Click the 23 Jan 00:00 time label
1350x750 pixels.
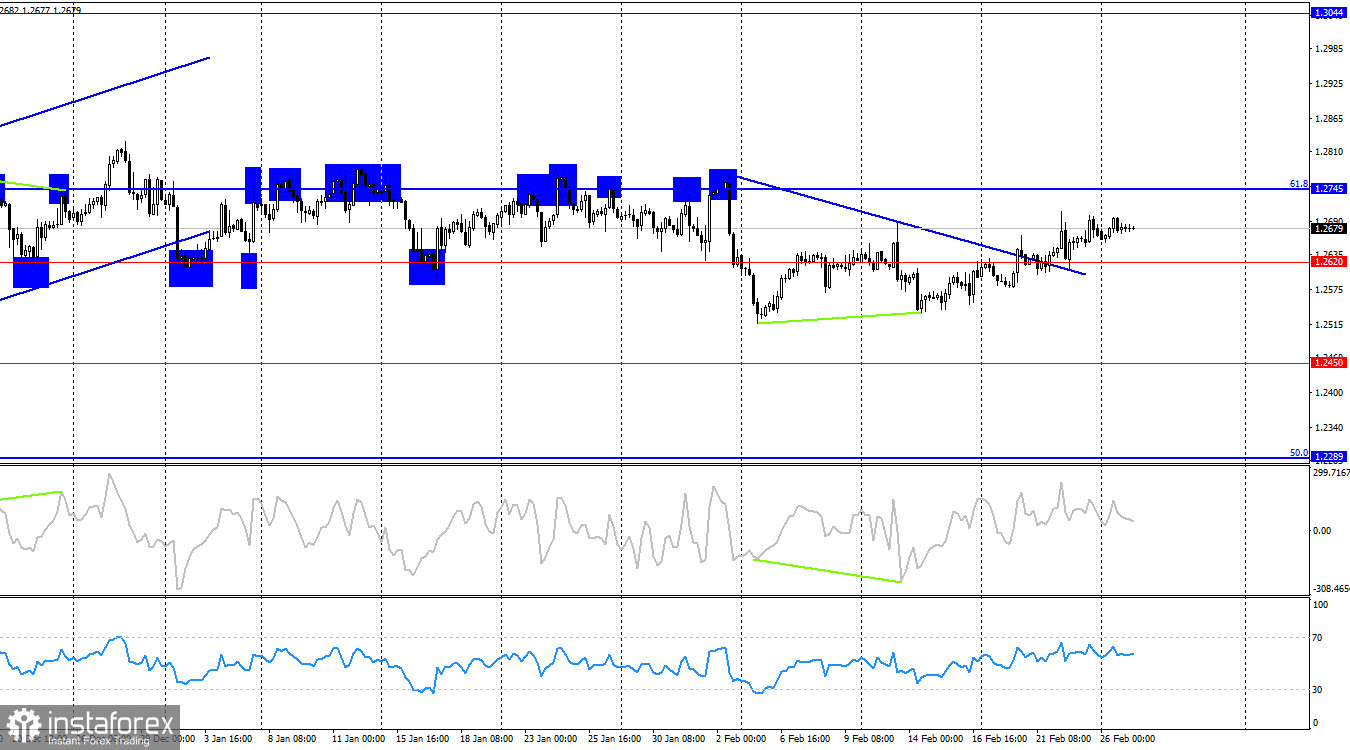coord(550,740)
